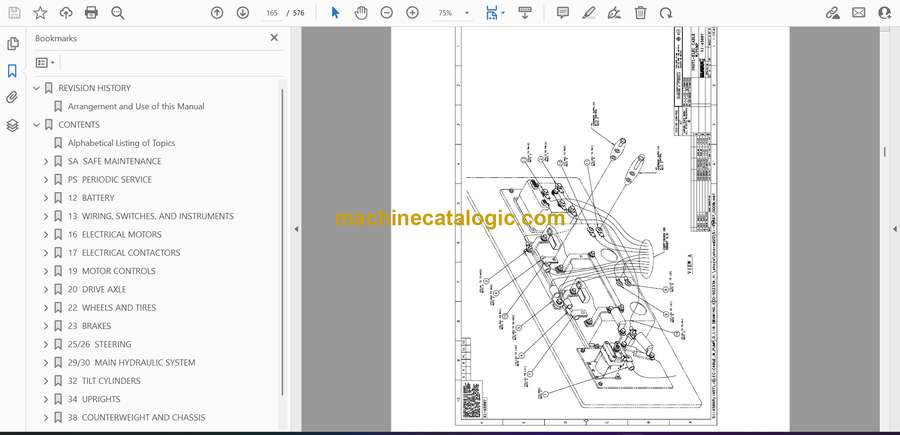This screenshot has width=900, height=435.
Task: Open the Layers panel icon
Action: click(12, 125)
